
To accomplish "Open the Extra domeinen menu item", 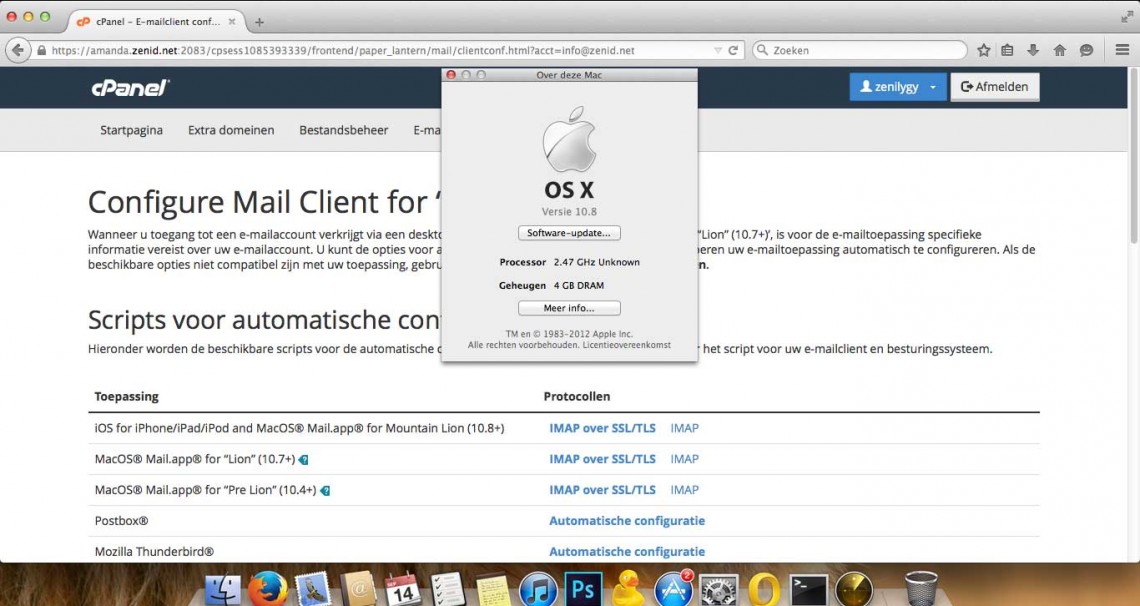I will click(231, 130).
